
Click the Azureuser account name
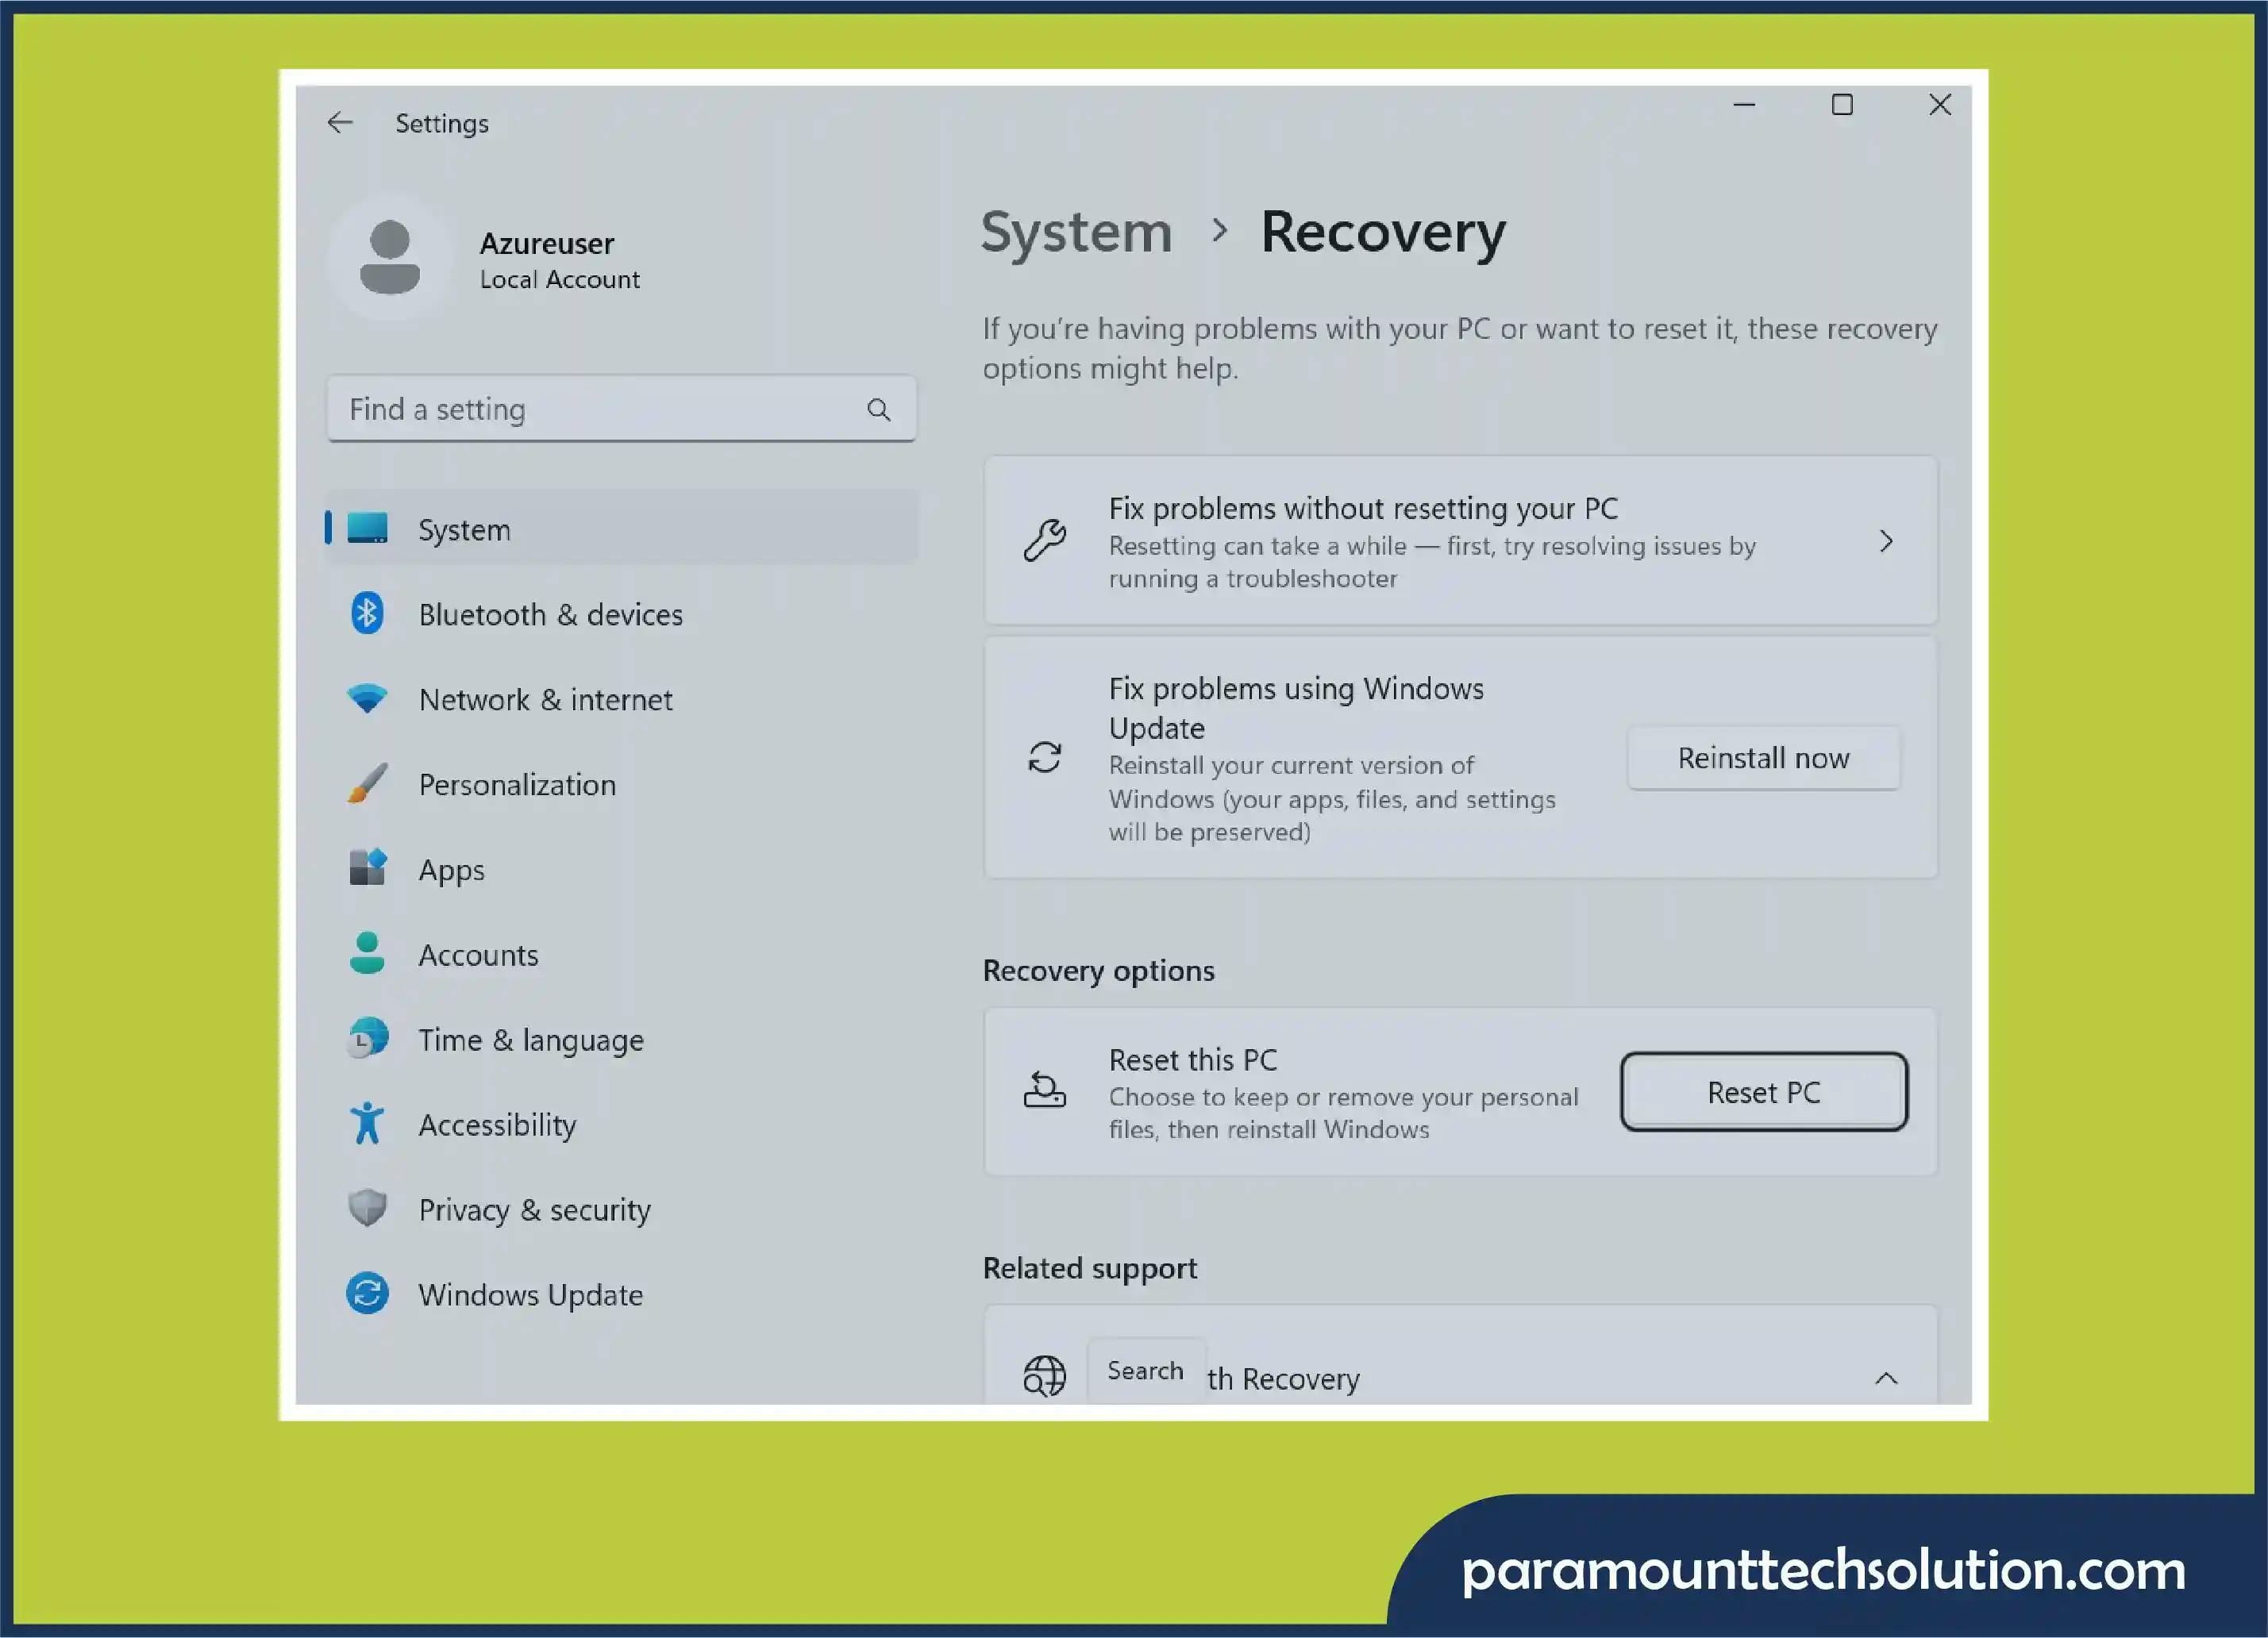[547, 243]
